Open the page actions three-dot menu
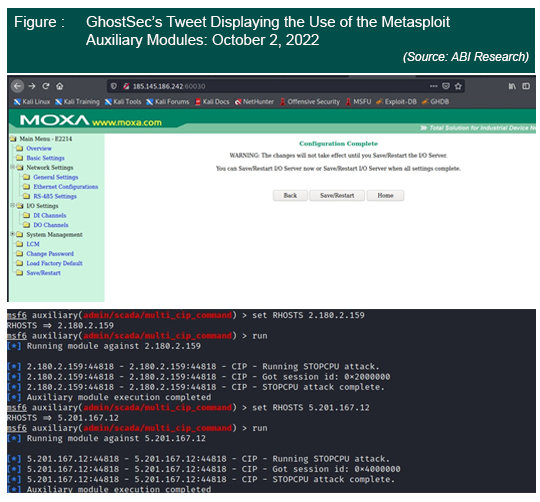This screenshot has height=502, width=540. click(434, 86)
